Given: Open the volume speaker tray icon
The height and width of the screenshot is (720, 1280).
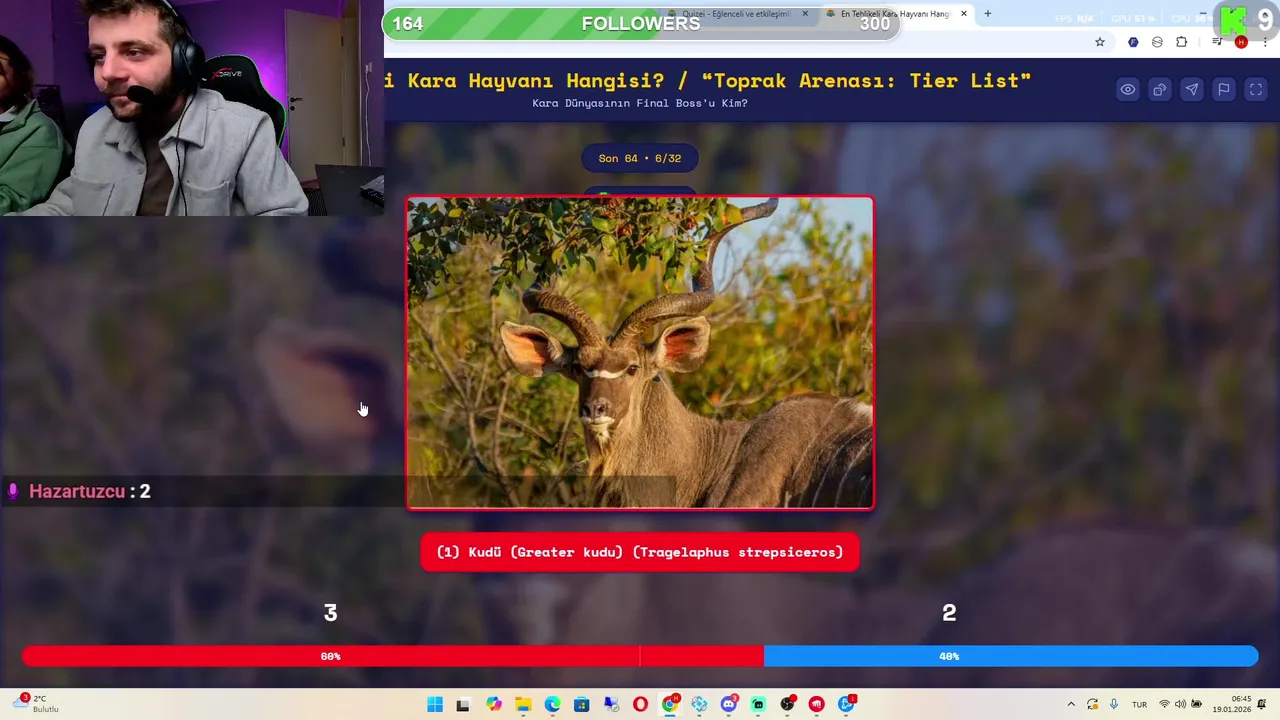Looking at the screenshot, I should click(1180, 705).
